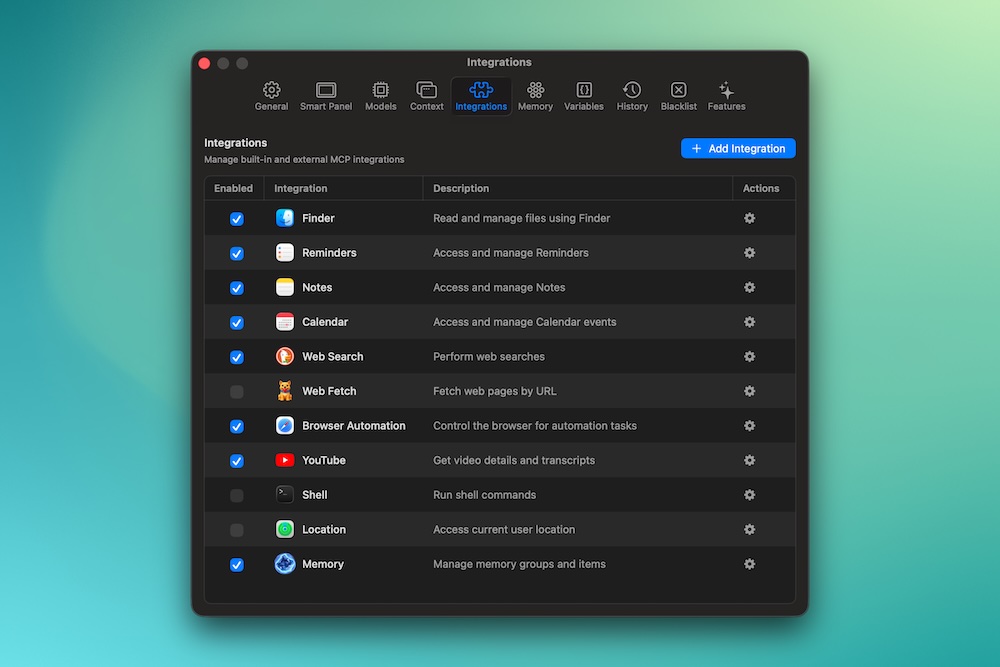Click the Reminders integration icon
Screen dimensions: 1000x667
pos(285,253)
